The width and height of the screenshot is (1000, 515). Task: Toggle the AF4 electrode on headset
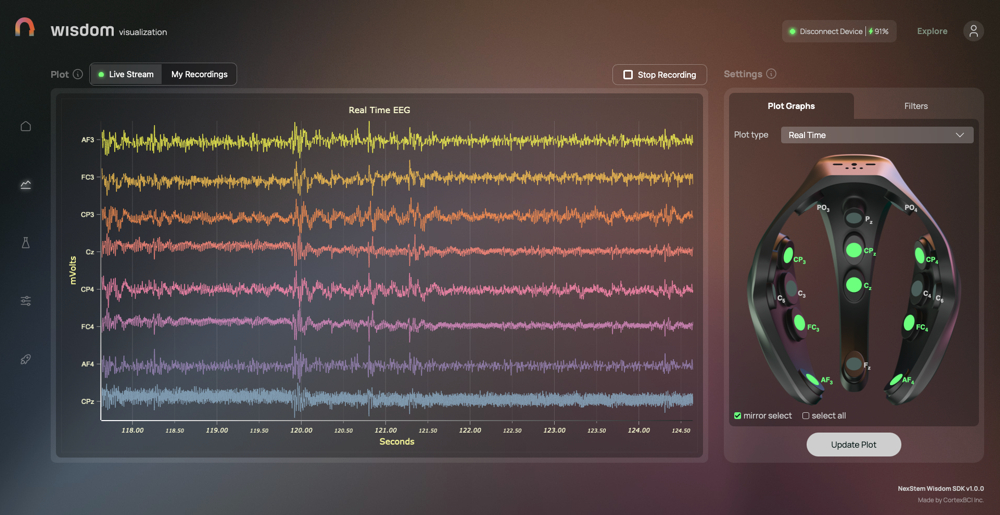(x=895, y=381)
